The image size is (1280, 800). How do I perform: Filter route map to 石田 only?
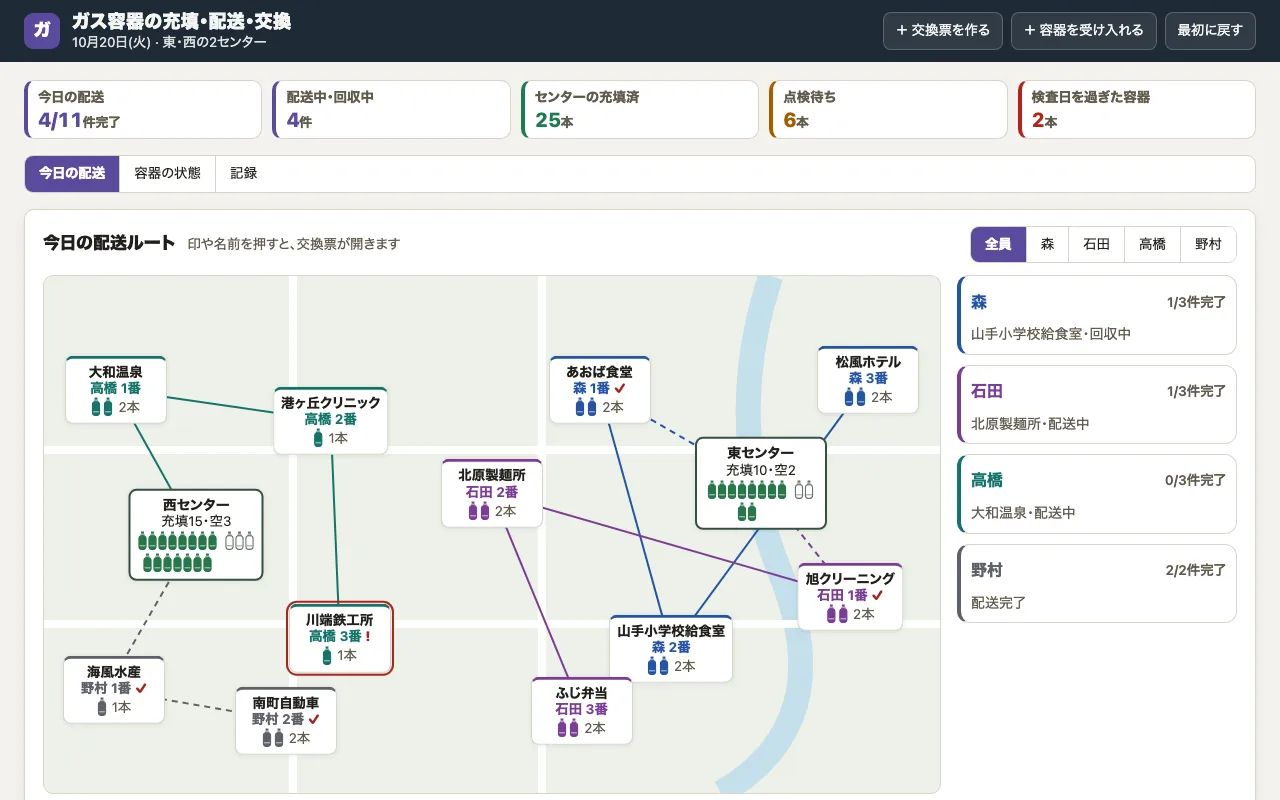(1097, 244)
